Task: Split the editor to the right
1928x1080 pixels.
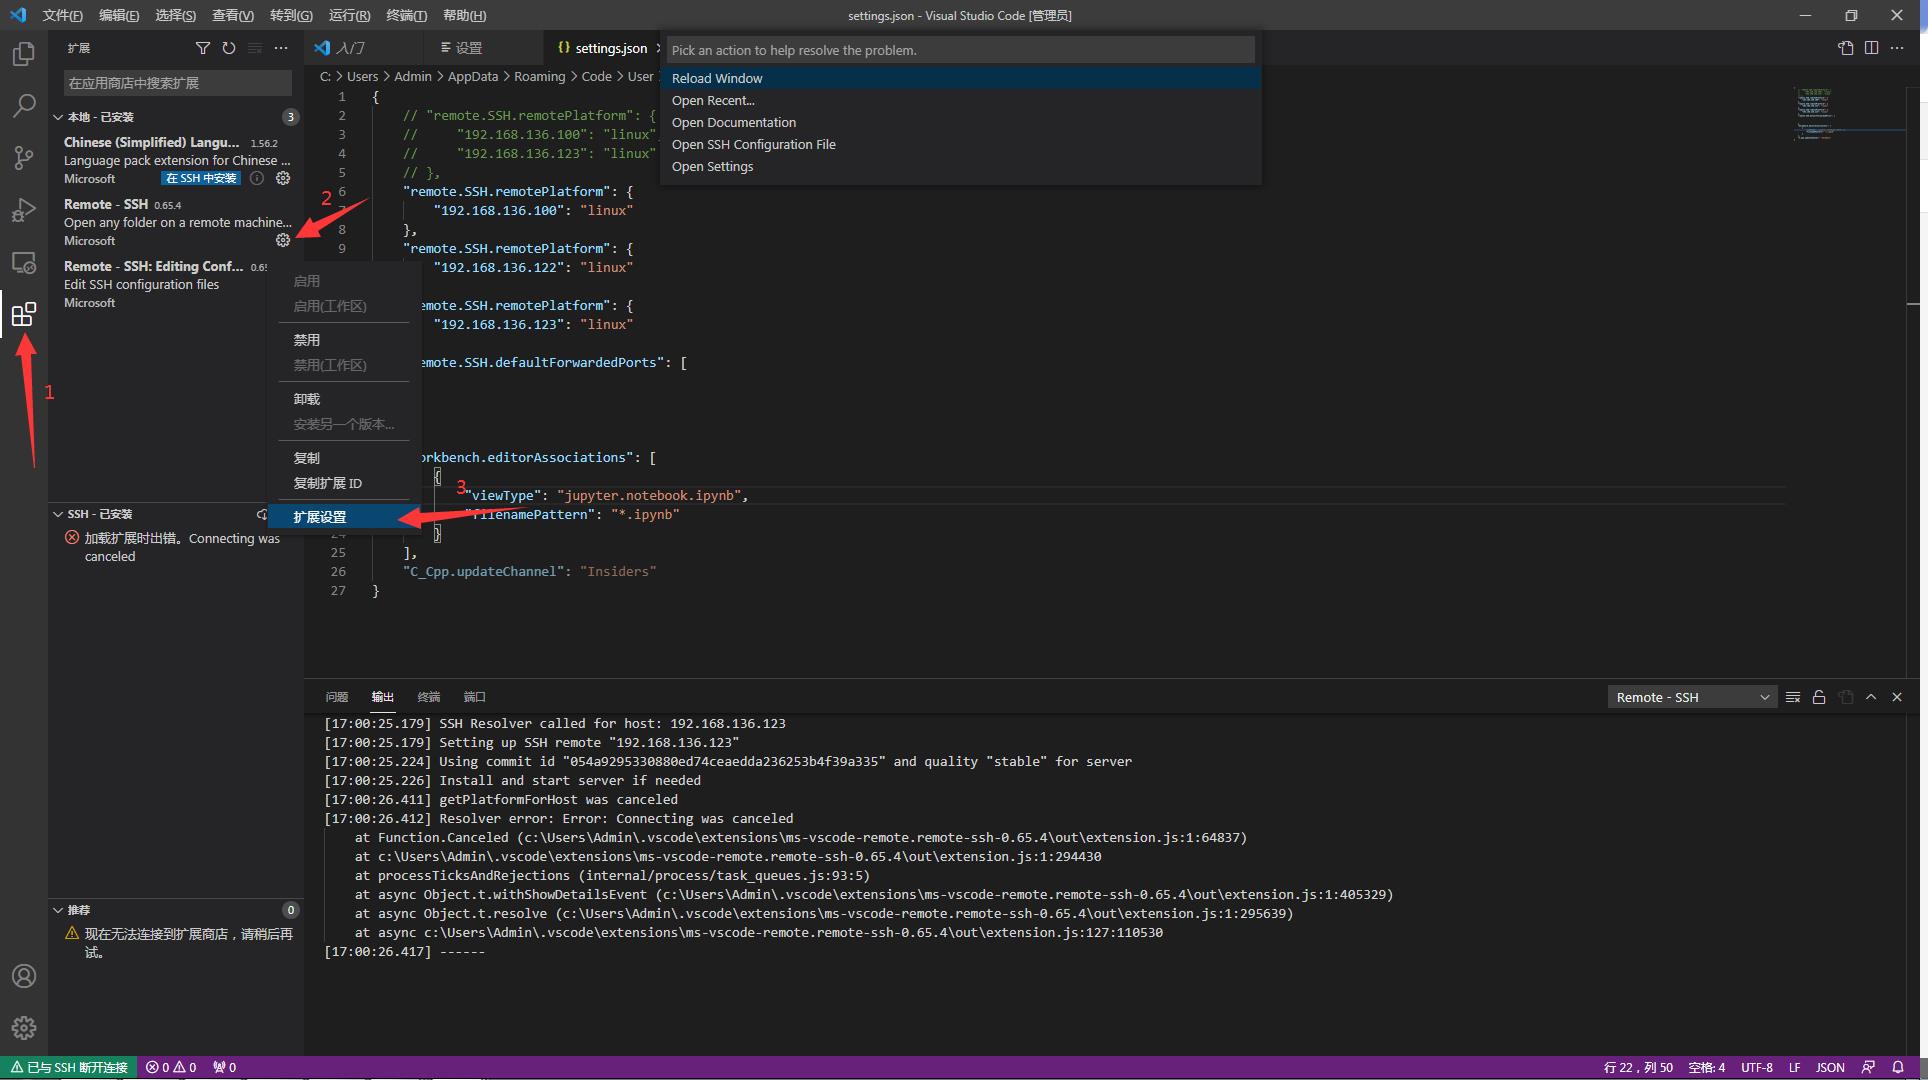Action: tap(1871, 48)
